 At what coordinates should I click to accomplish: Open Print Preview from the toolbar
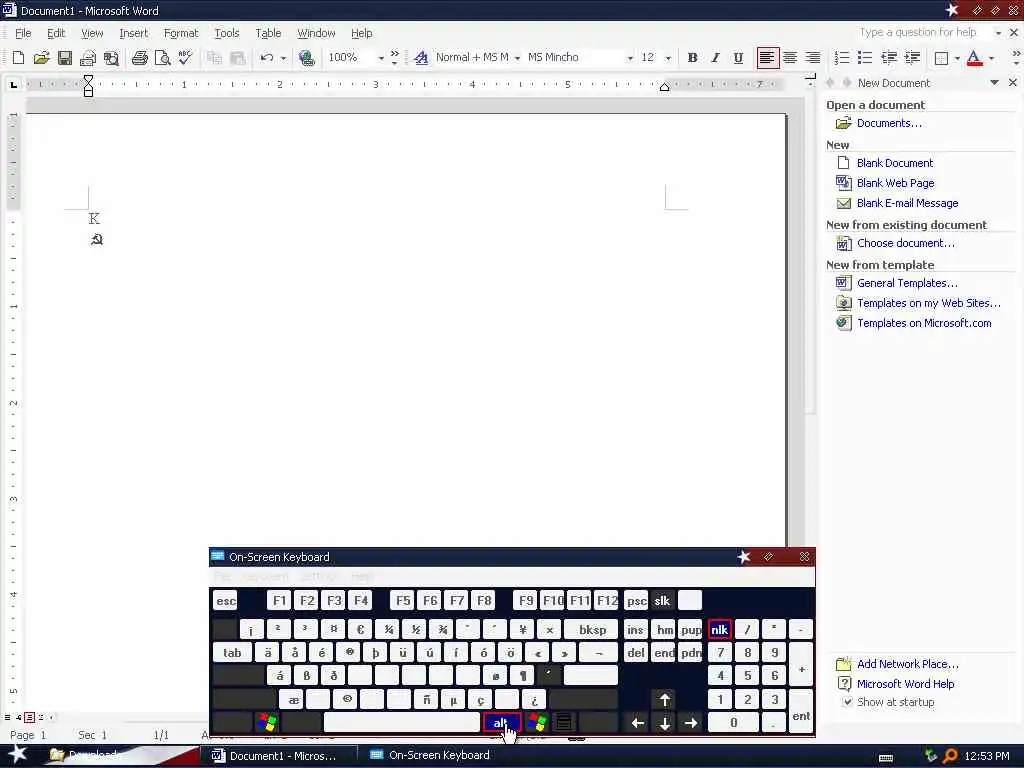163,57
